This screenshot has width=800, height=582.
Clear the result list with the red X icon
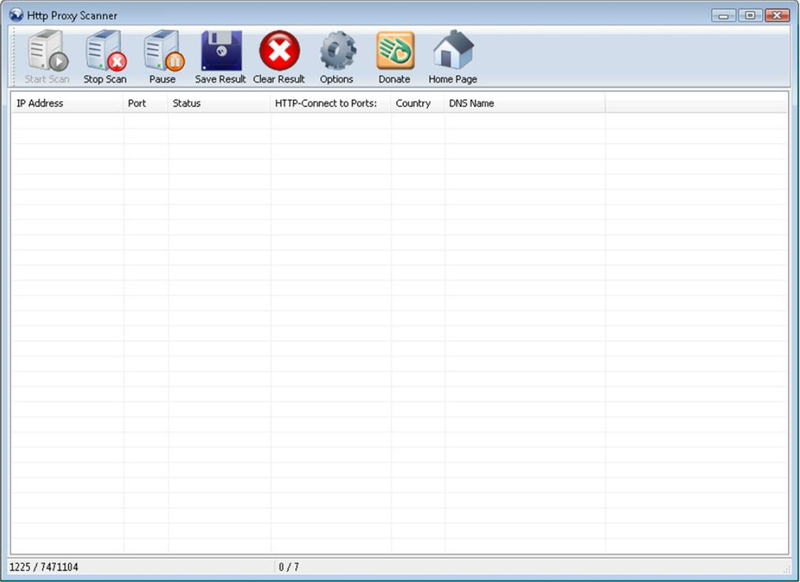(279, 56)
